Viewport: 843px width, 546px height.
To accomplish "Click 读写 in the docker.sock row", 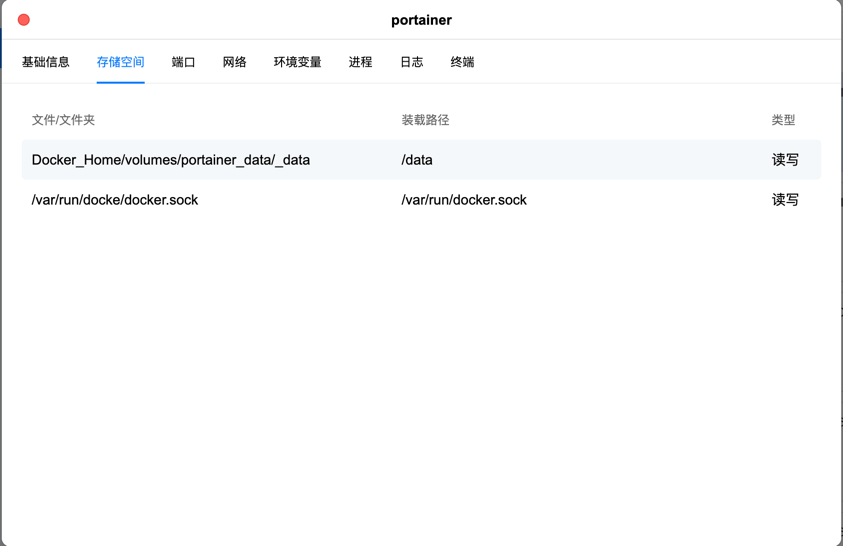I will (x=785, y=200).
